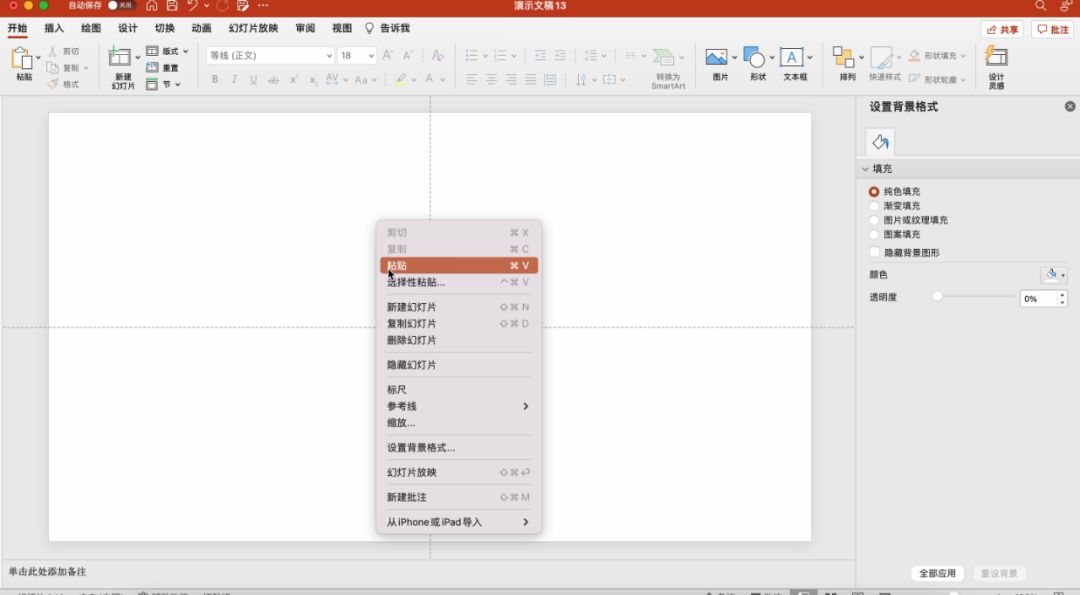The height and width of the screenshot is (595, 1080).
Task: Switch to the 插入 ribbon tab
Action: pos(52,28)
